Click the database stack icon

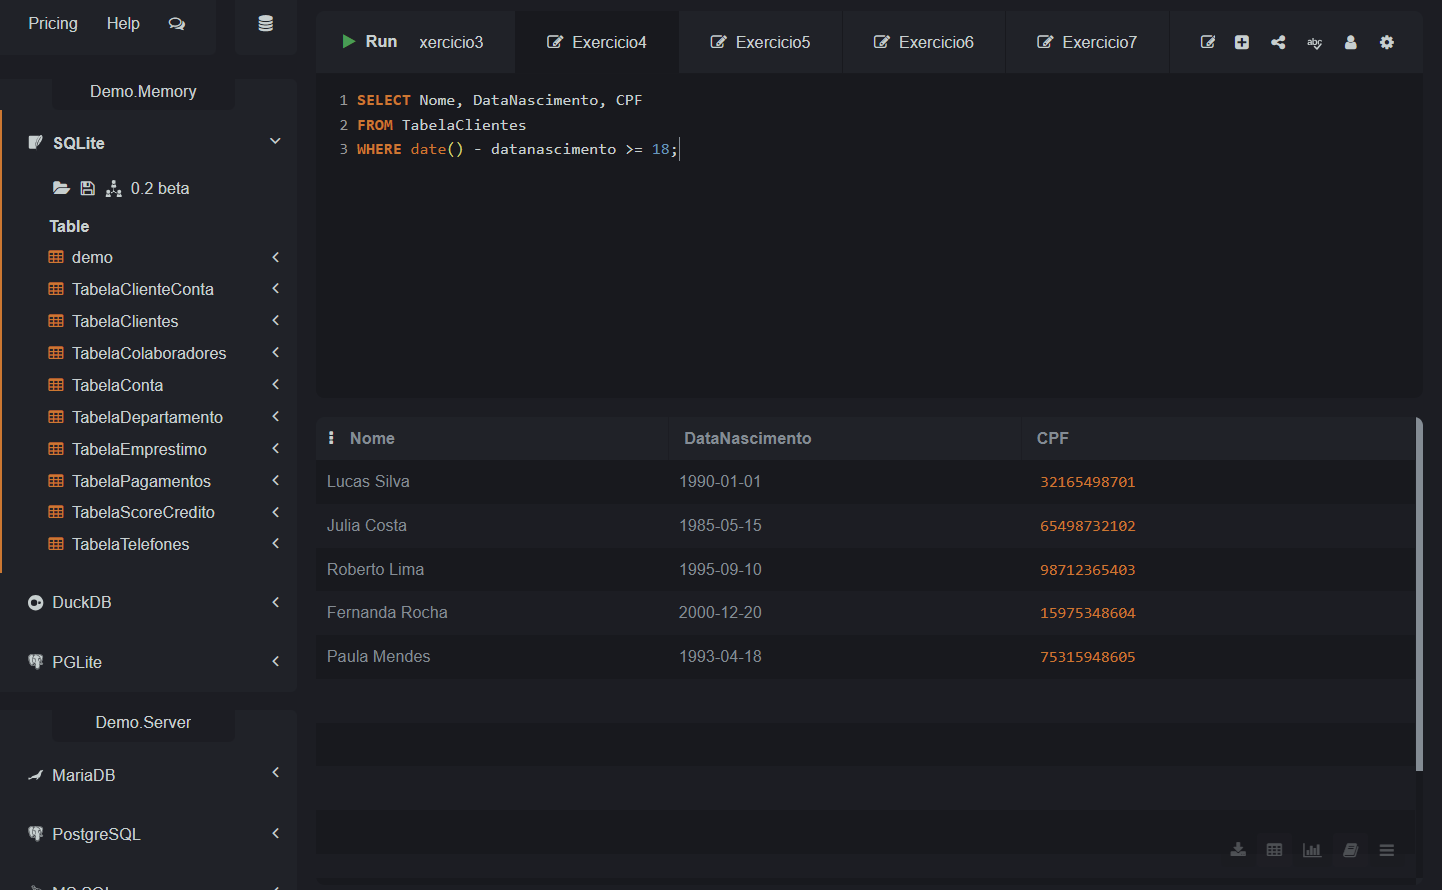pos(266,23)
